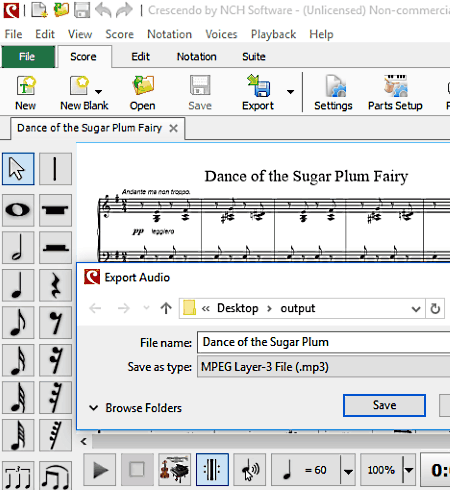Open the Score menu
The height and width of the screenshot is (492, 450).
coord(119,34)
